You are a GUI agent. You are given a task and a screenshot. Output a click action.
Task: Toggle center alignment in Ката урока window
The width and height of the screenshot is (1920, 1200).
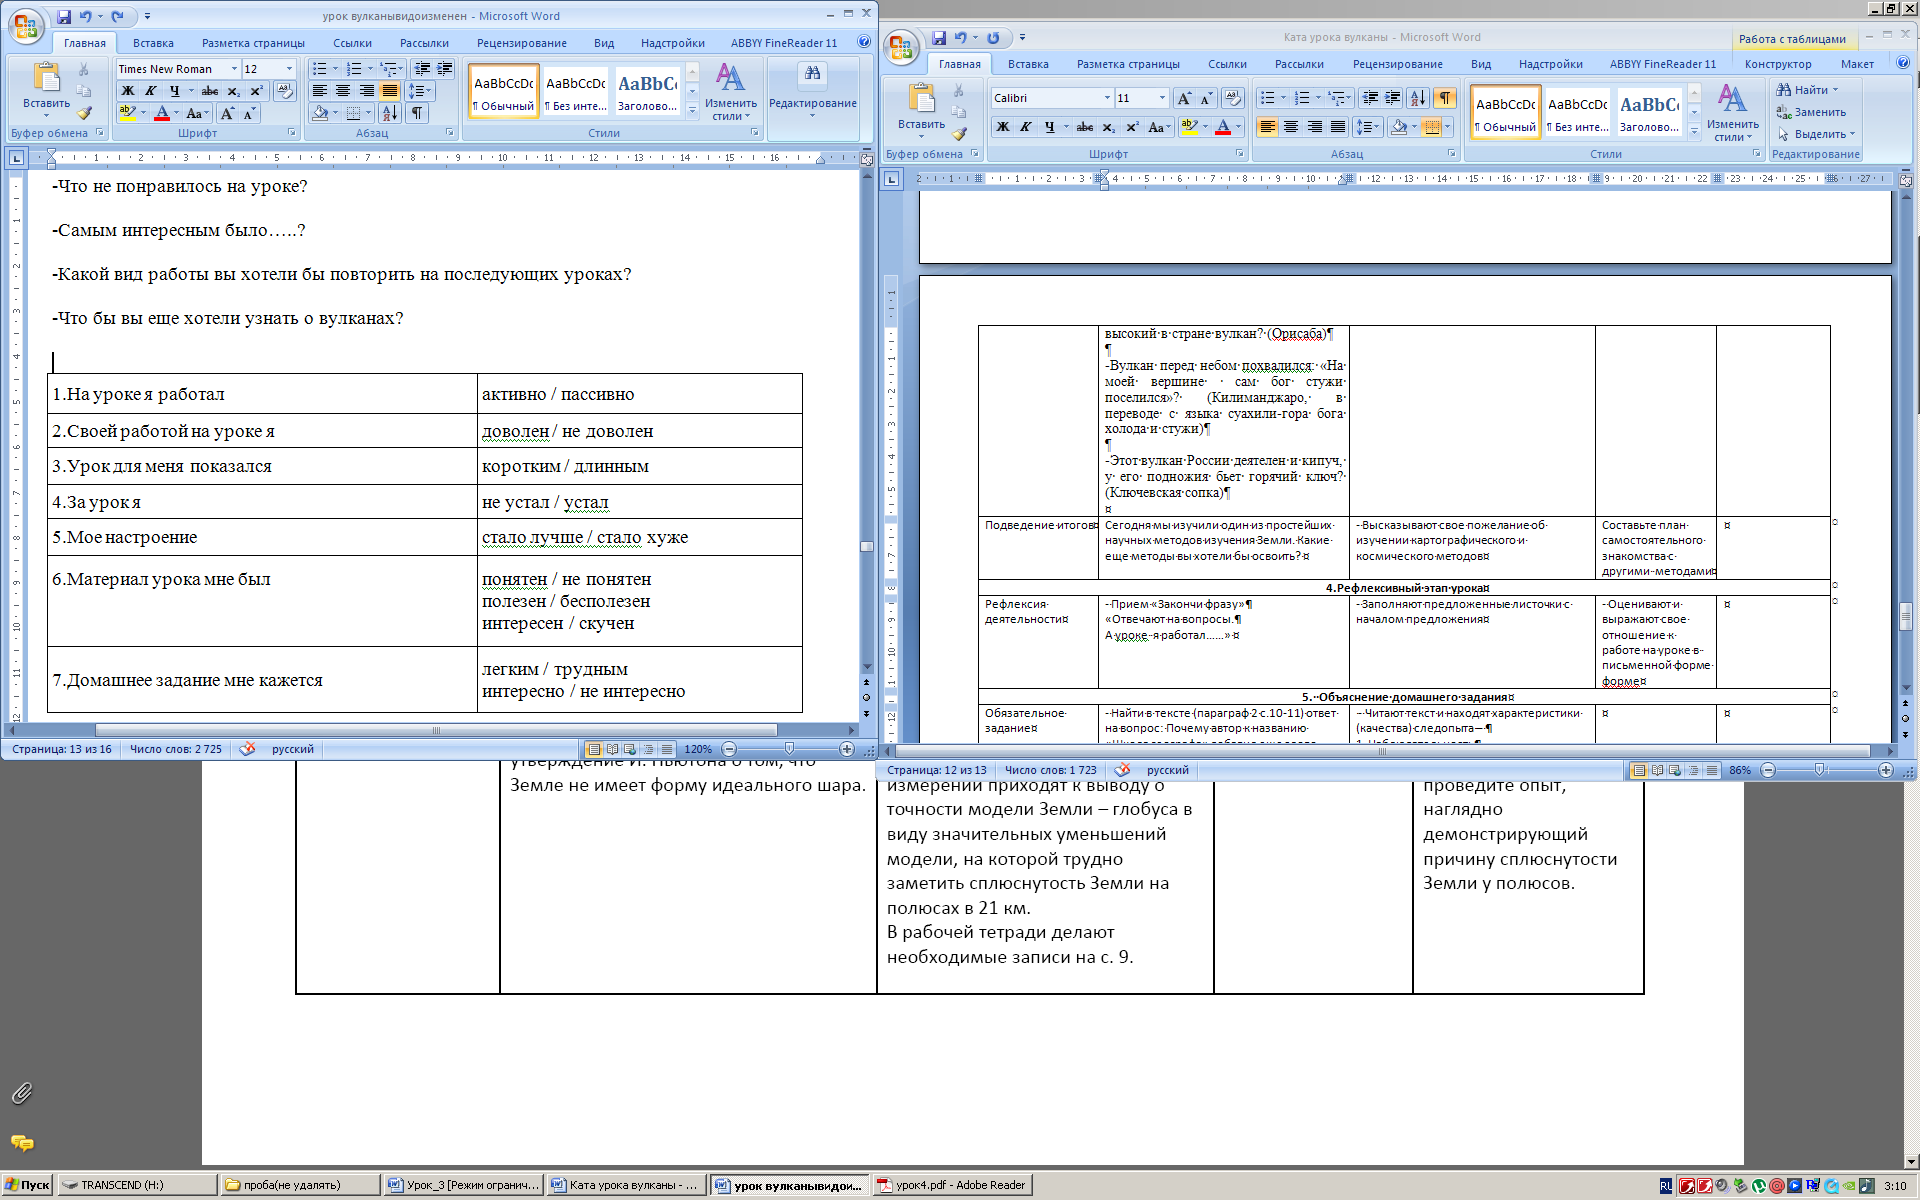pyautogui.click(x=1291, y=127)
